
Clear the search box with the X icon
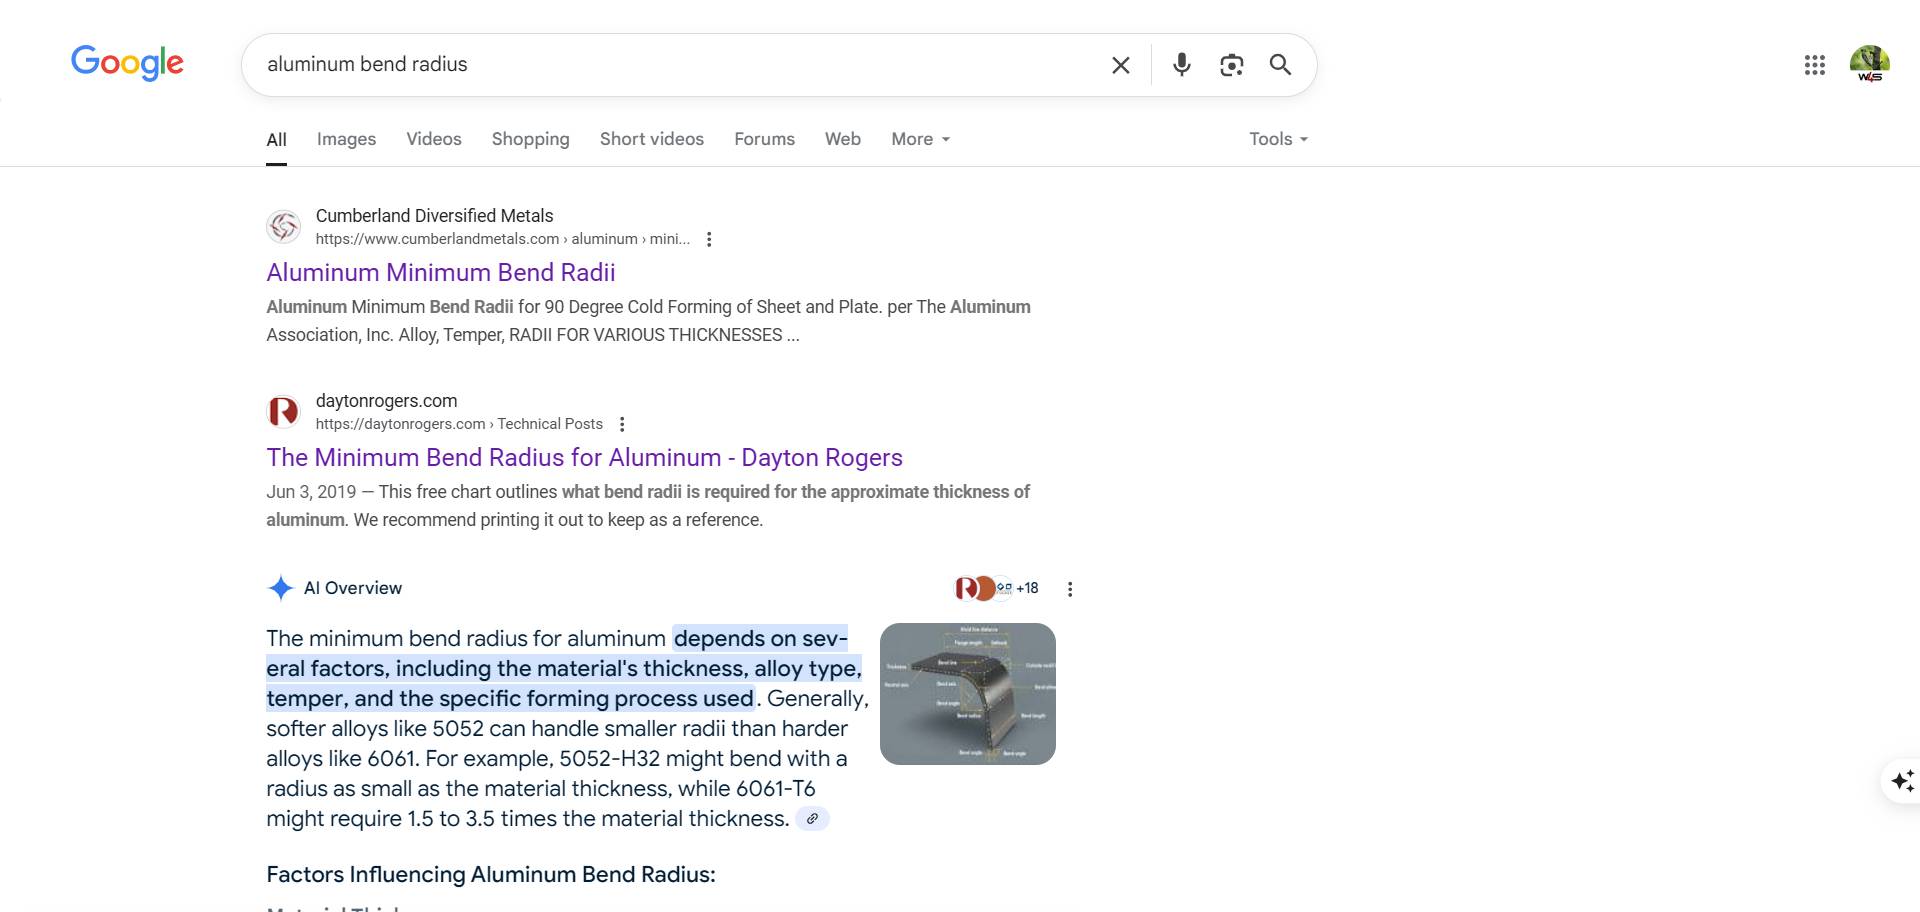pos(1121,65)
